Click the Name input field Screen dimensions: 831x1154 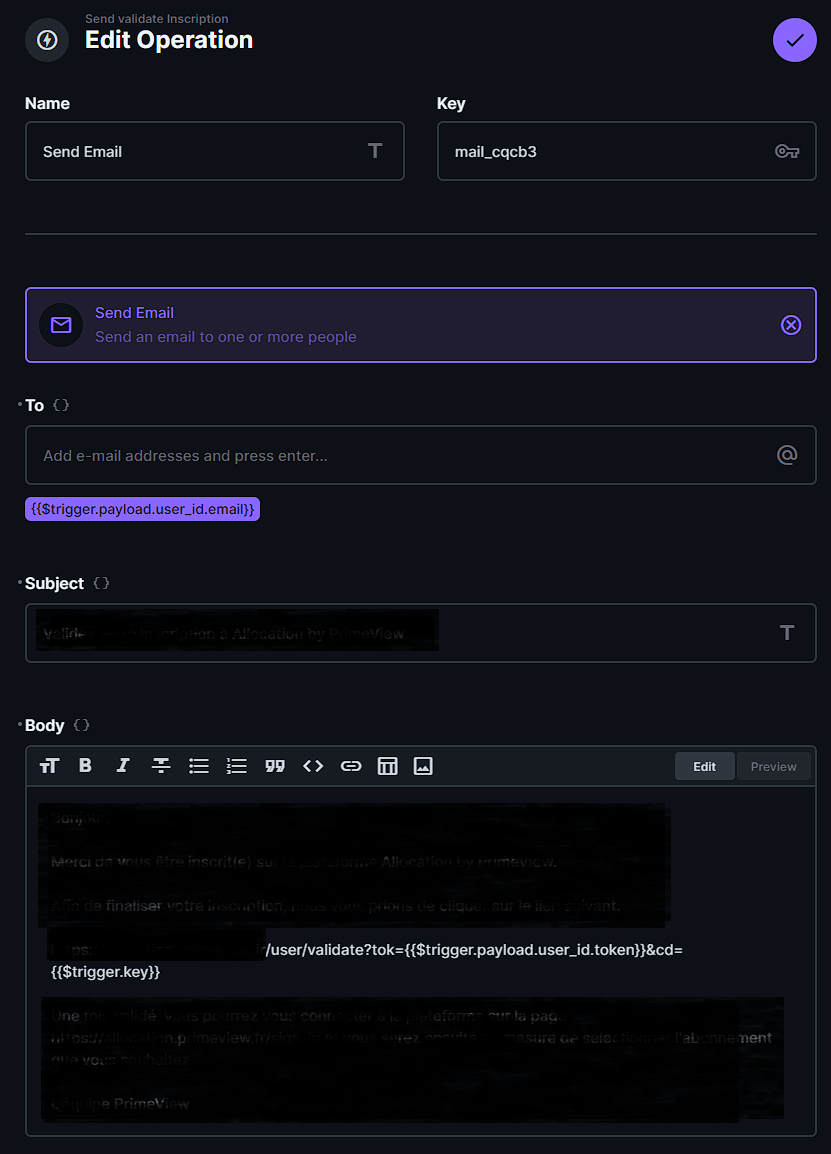pos(200,152)
